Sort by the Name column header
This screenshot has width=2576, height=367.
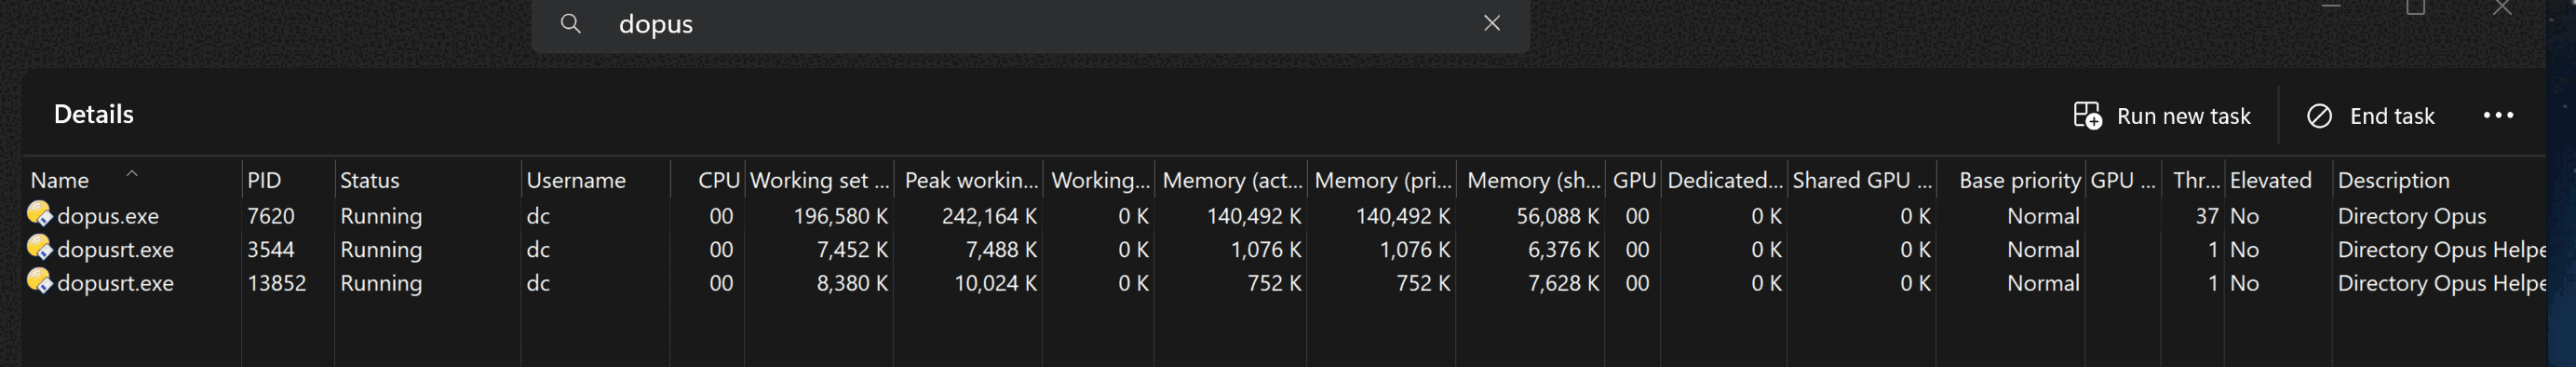pyautogui.click(x=59, y=180)
